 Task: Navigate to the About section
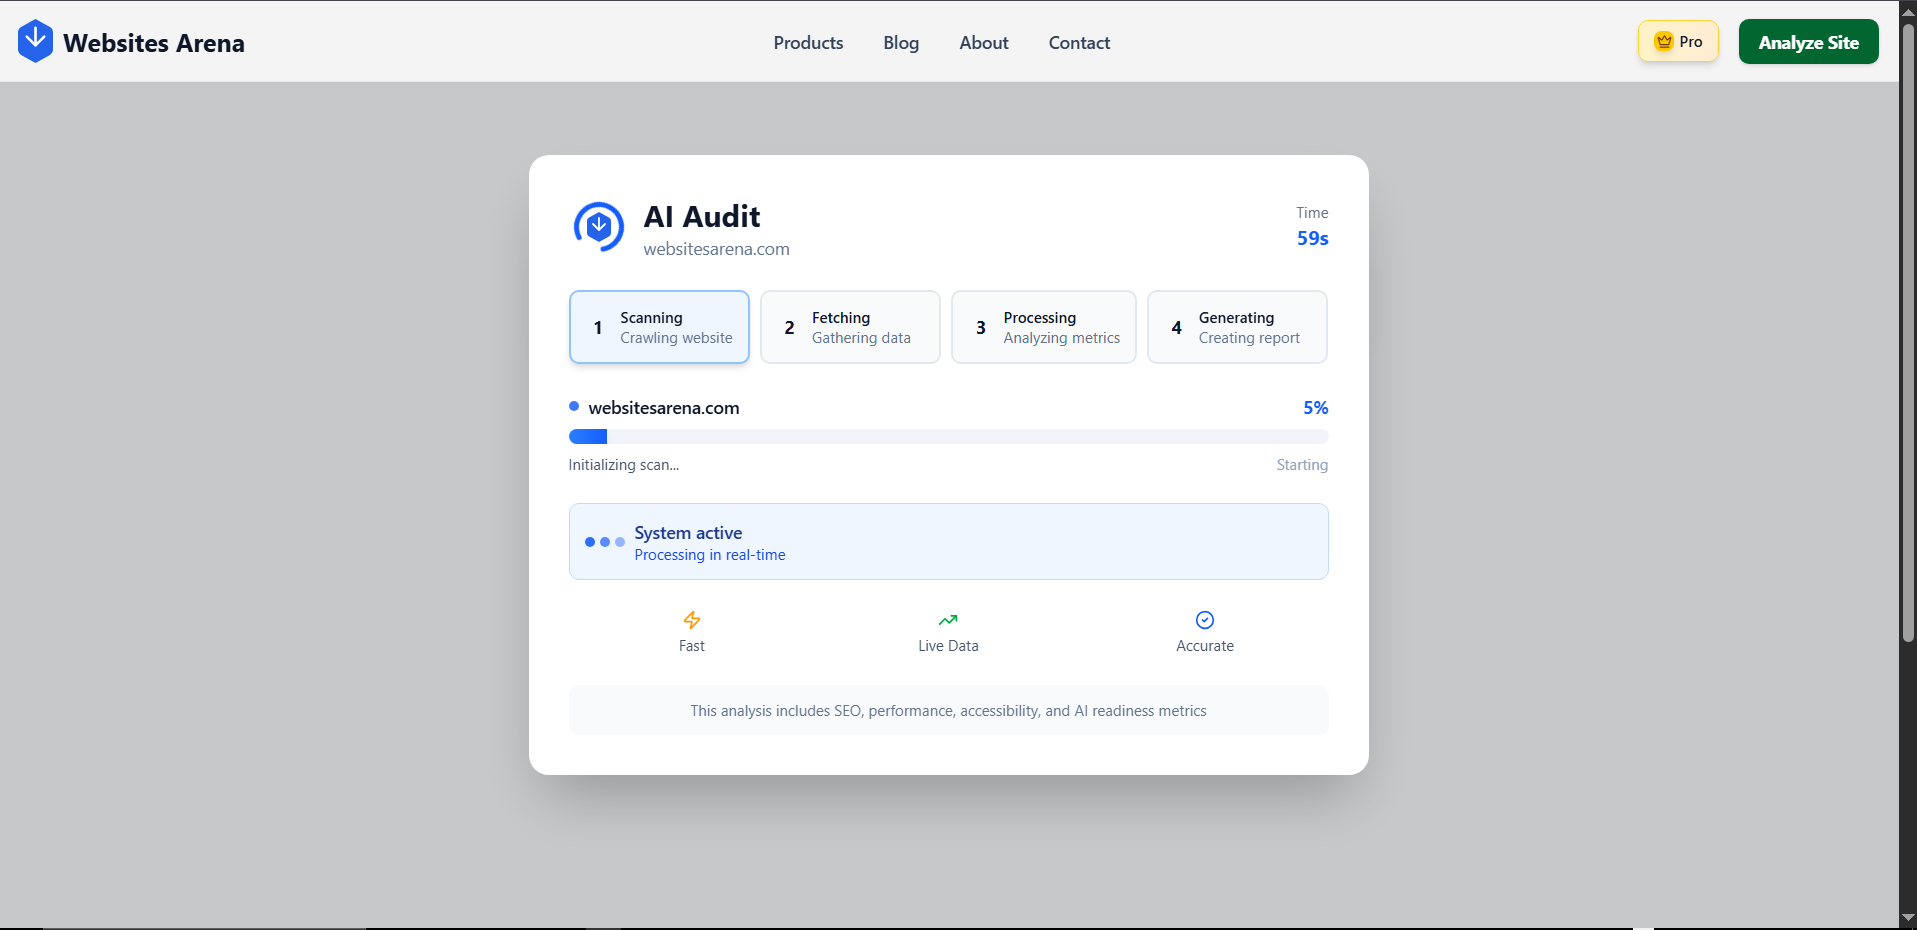[983, 42]
